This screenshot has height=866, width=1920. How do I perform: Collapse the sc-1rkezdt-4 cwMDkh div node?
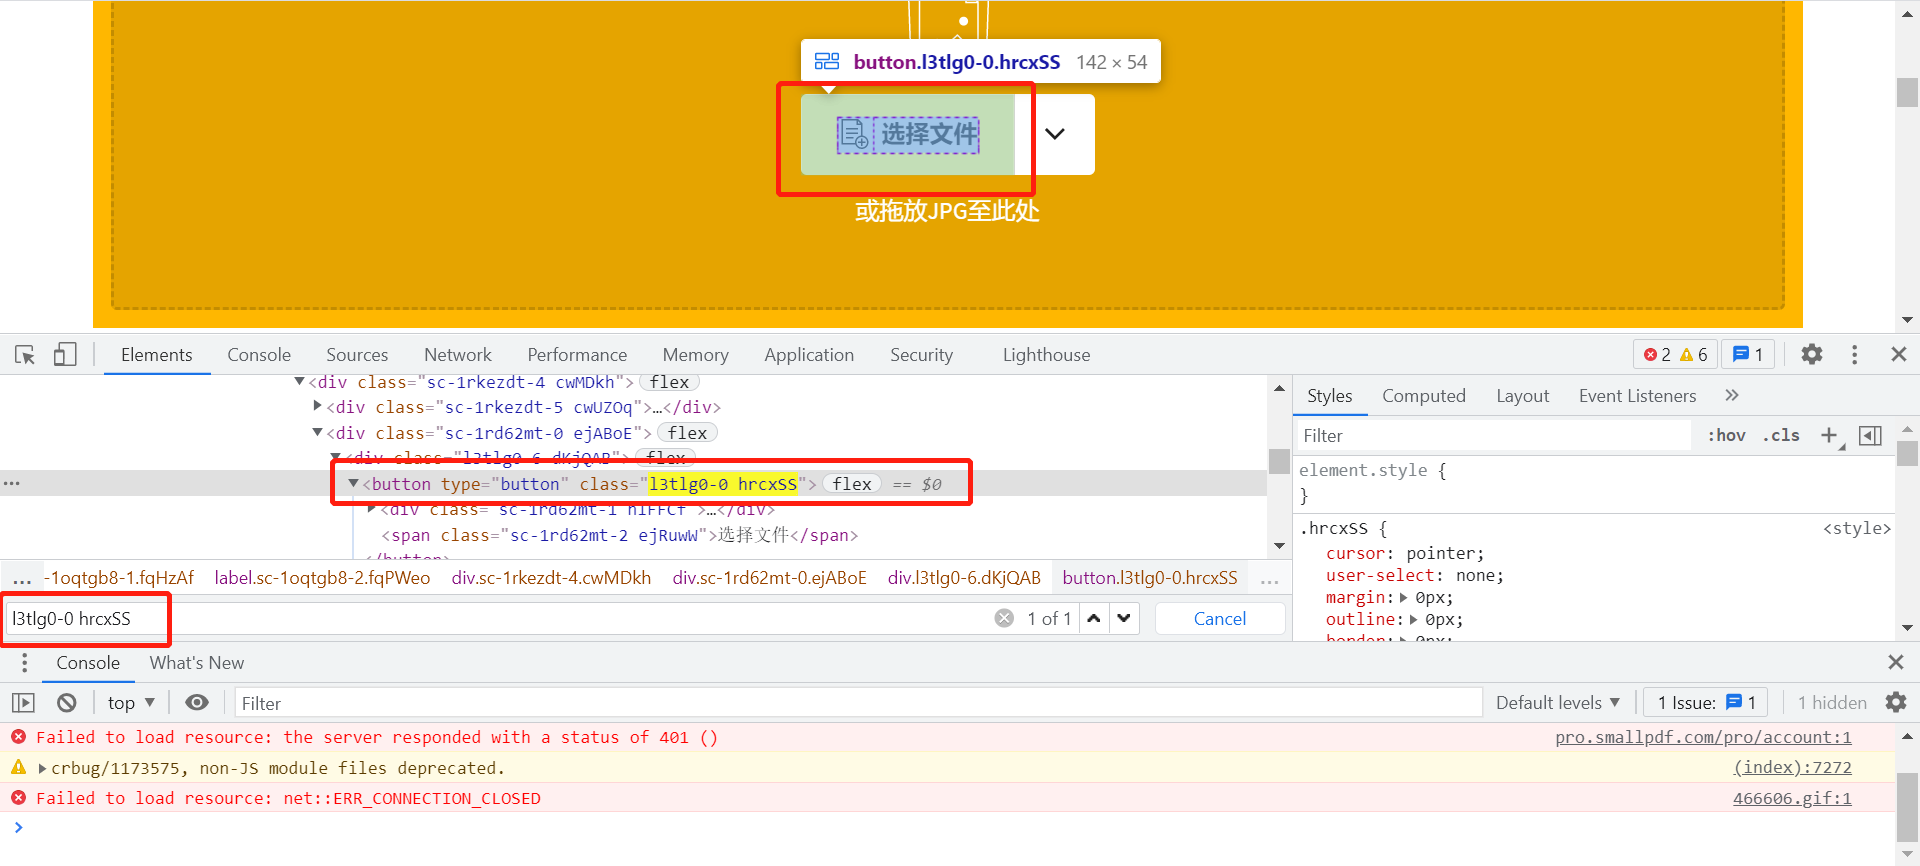(299, 381)
